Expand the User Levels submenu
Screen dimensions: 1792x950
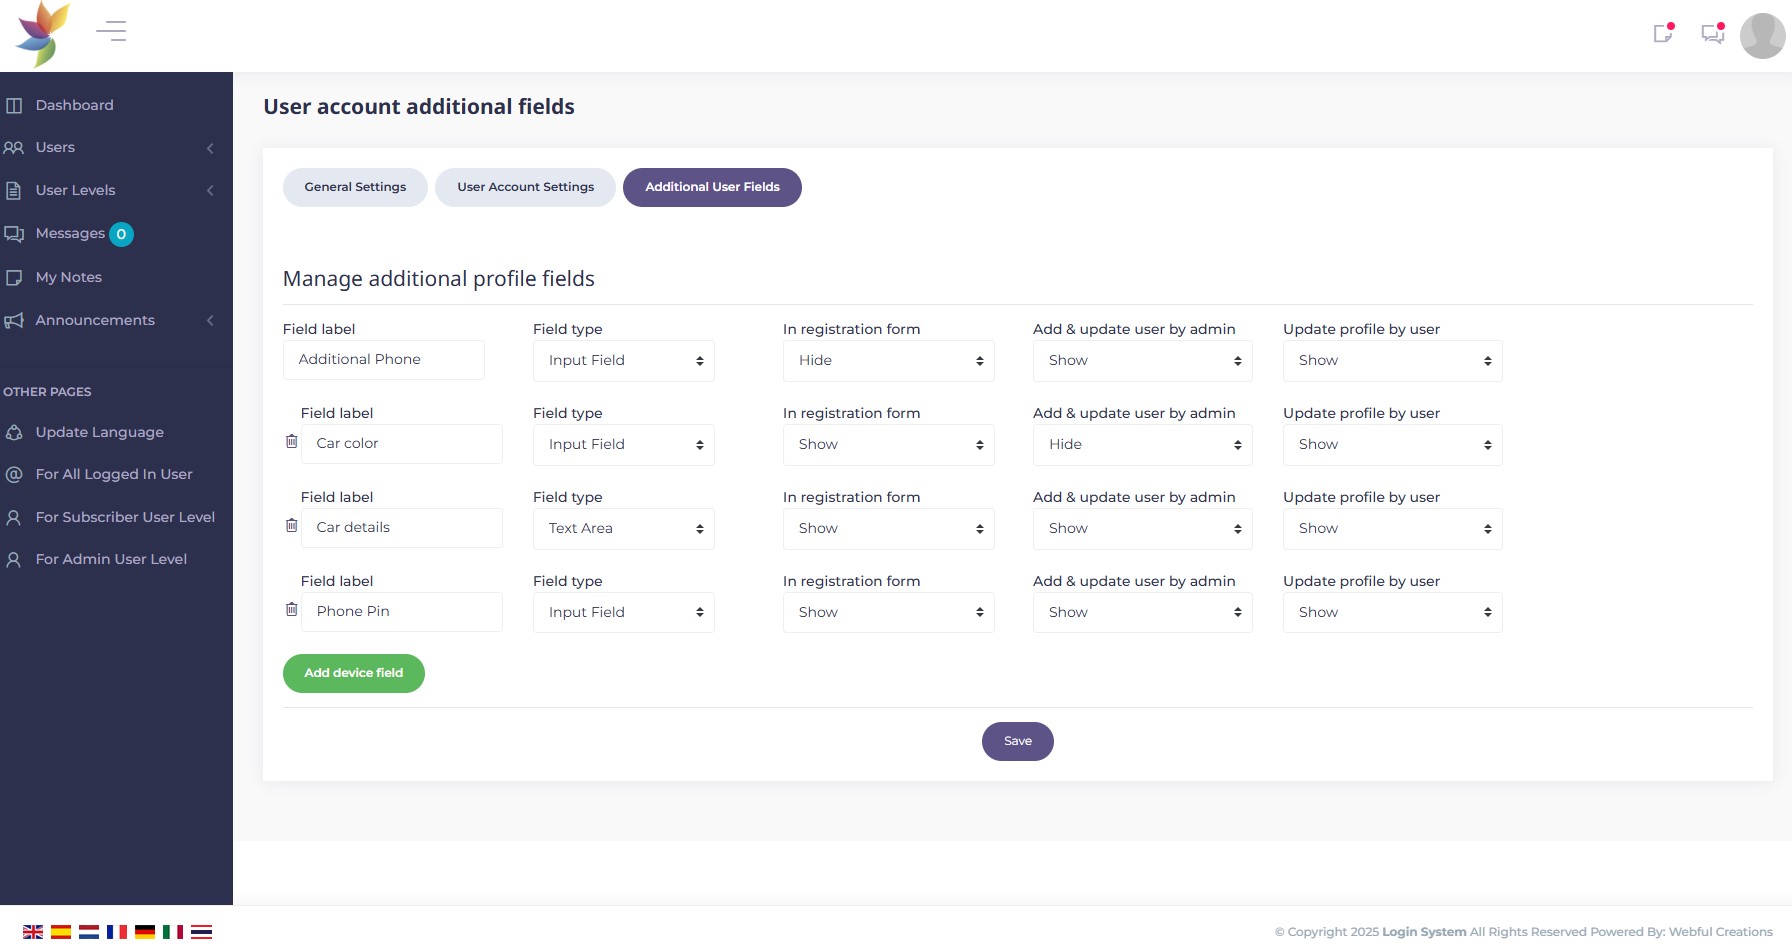210,190
